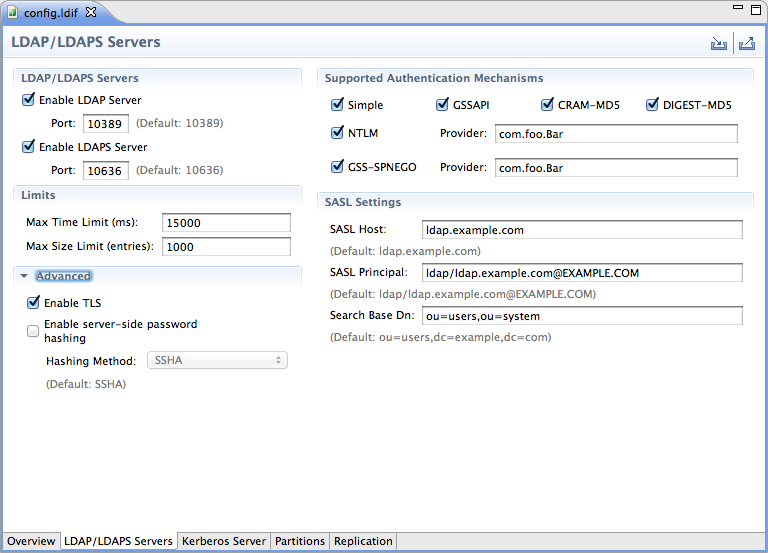768x553 pixels.
Task: Enable server-side password hashing
Action: point(33,330)
